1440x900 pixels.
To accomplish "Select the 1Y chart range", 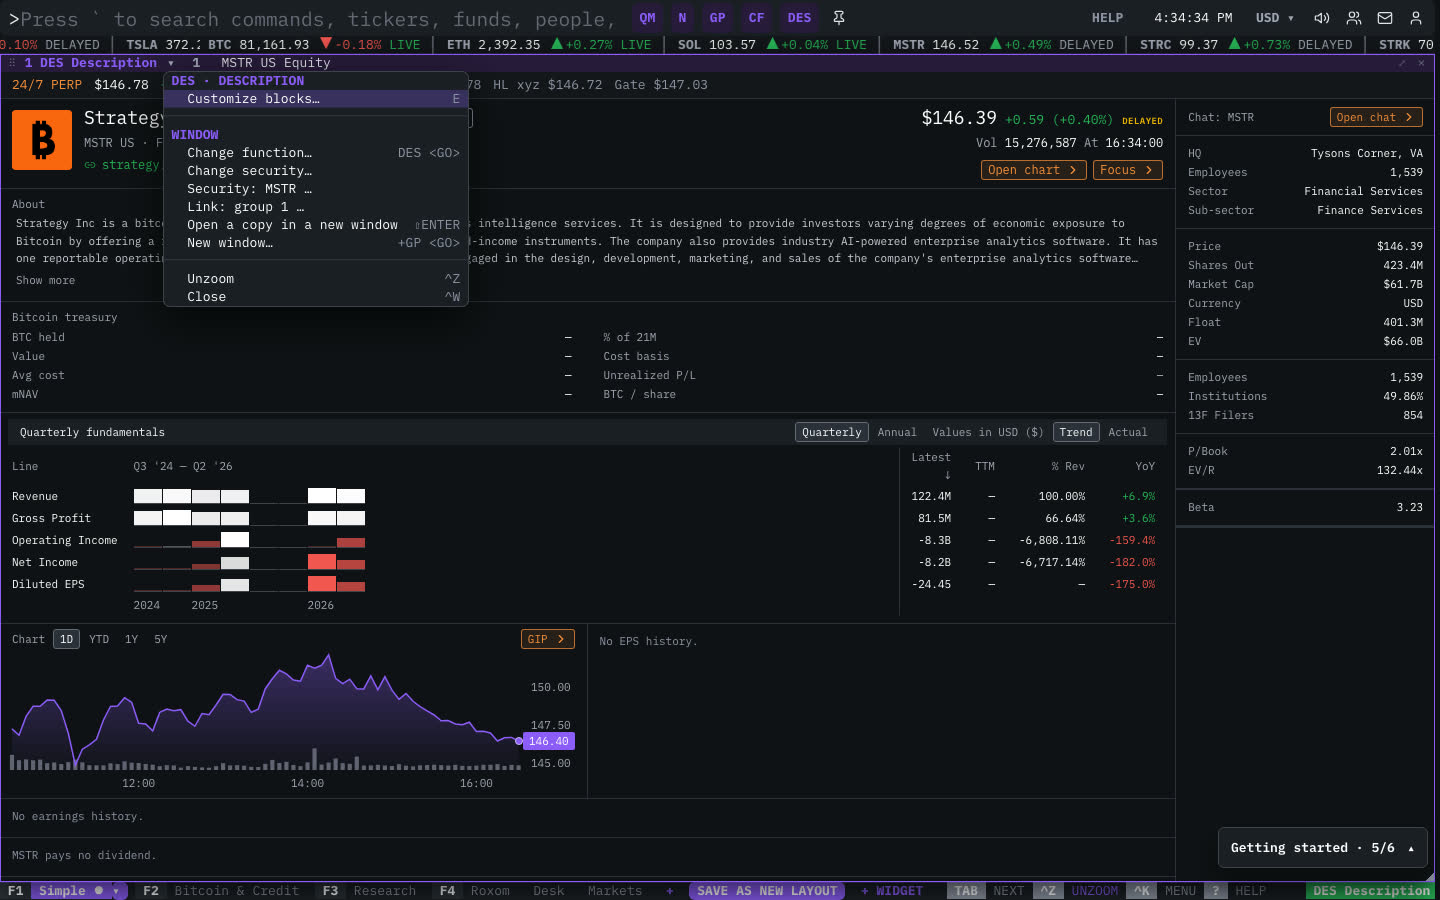I will [x=131, y=639].
